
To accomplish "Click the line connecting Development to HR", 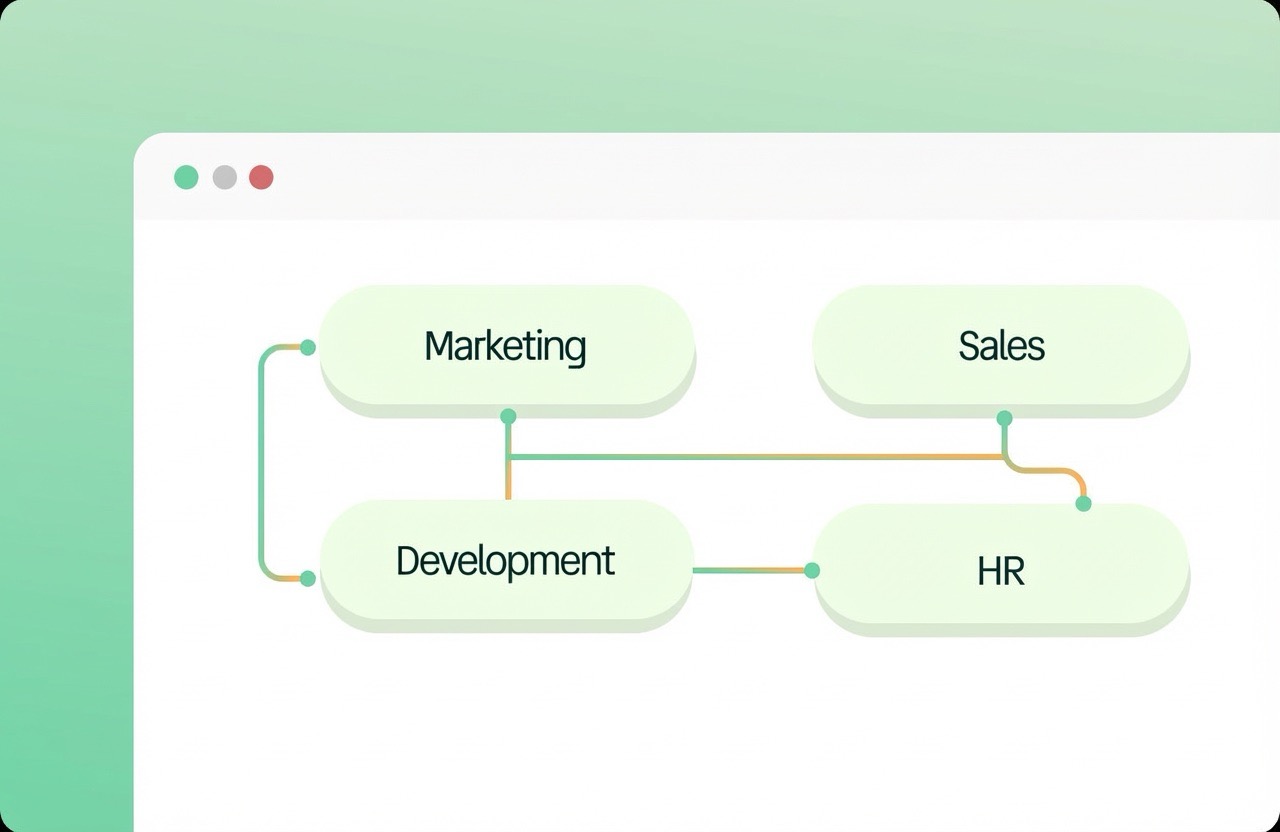I will point(750,570).
